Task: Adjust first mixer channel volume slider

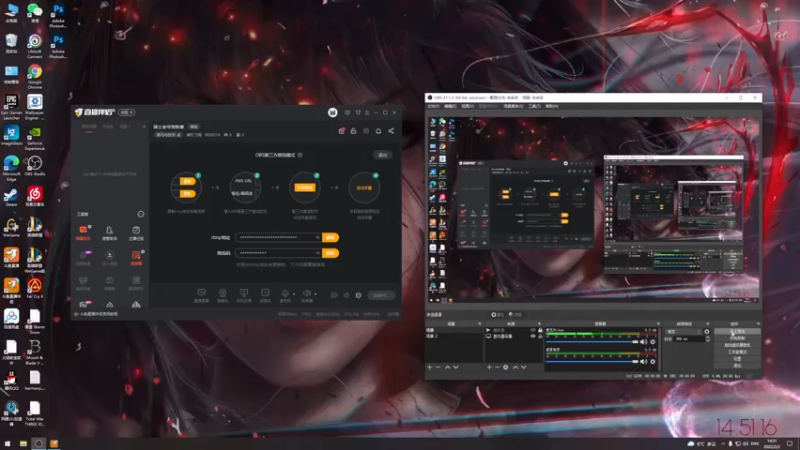Action: pyautogui.click(x=592, y=342)
